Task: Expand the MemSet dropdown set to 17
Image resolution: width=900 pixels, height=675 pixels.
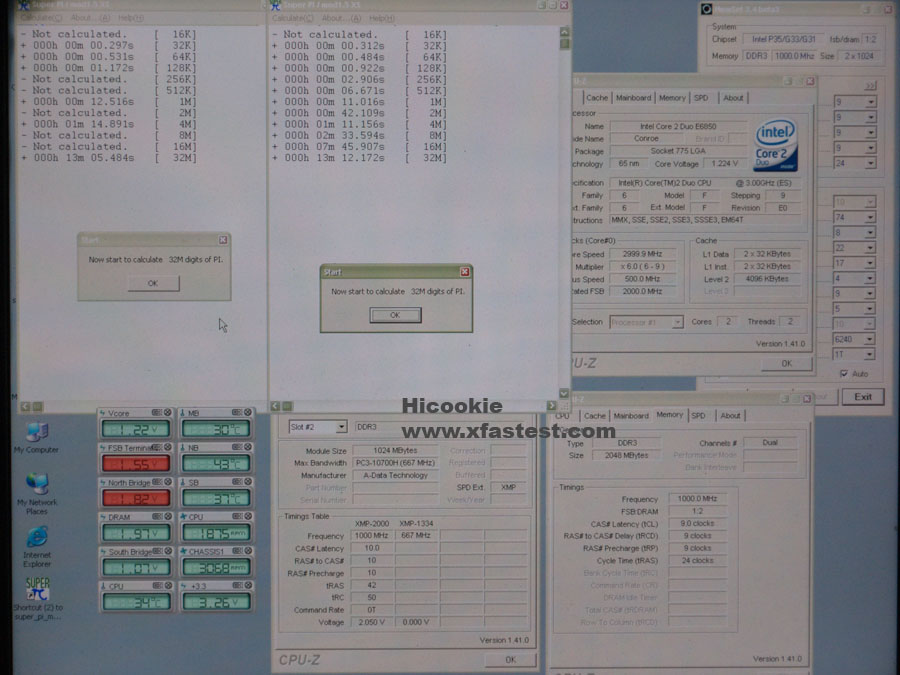Action: coord(871,263)
